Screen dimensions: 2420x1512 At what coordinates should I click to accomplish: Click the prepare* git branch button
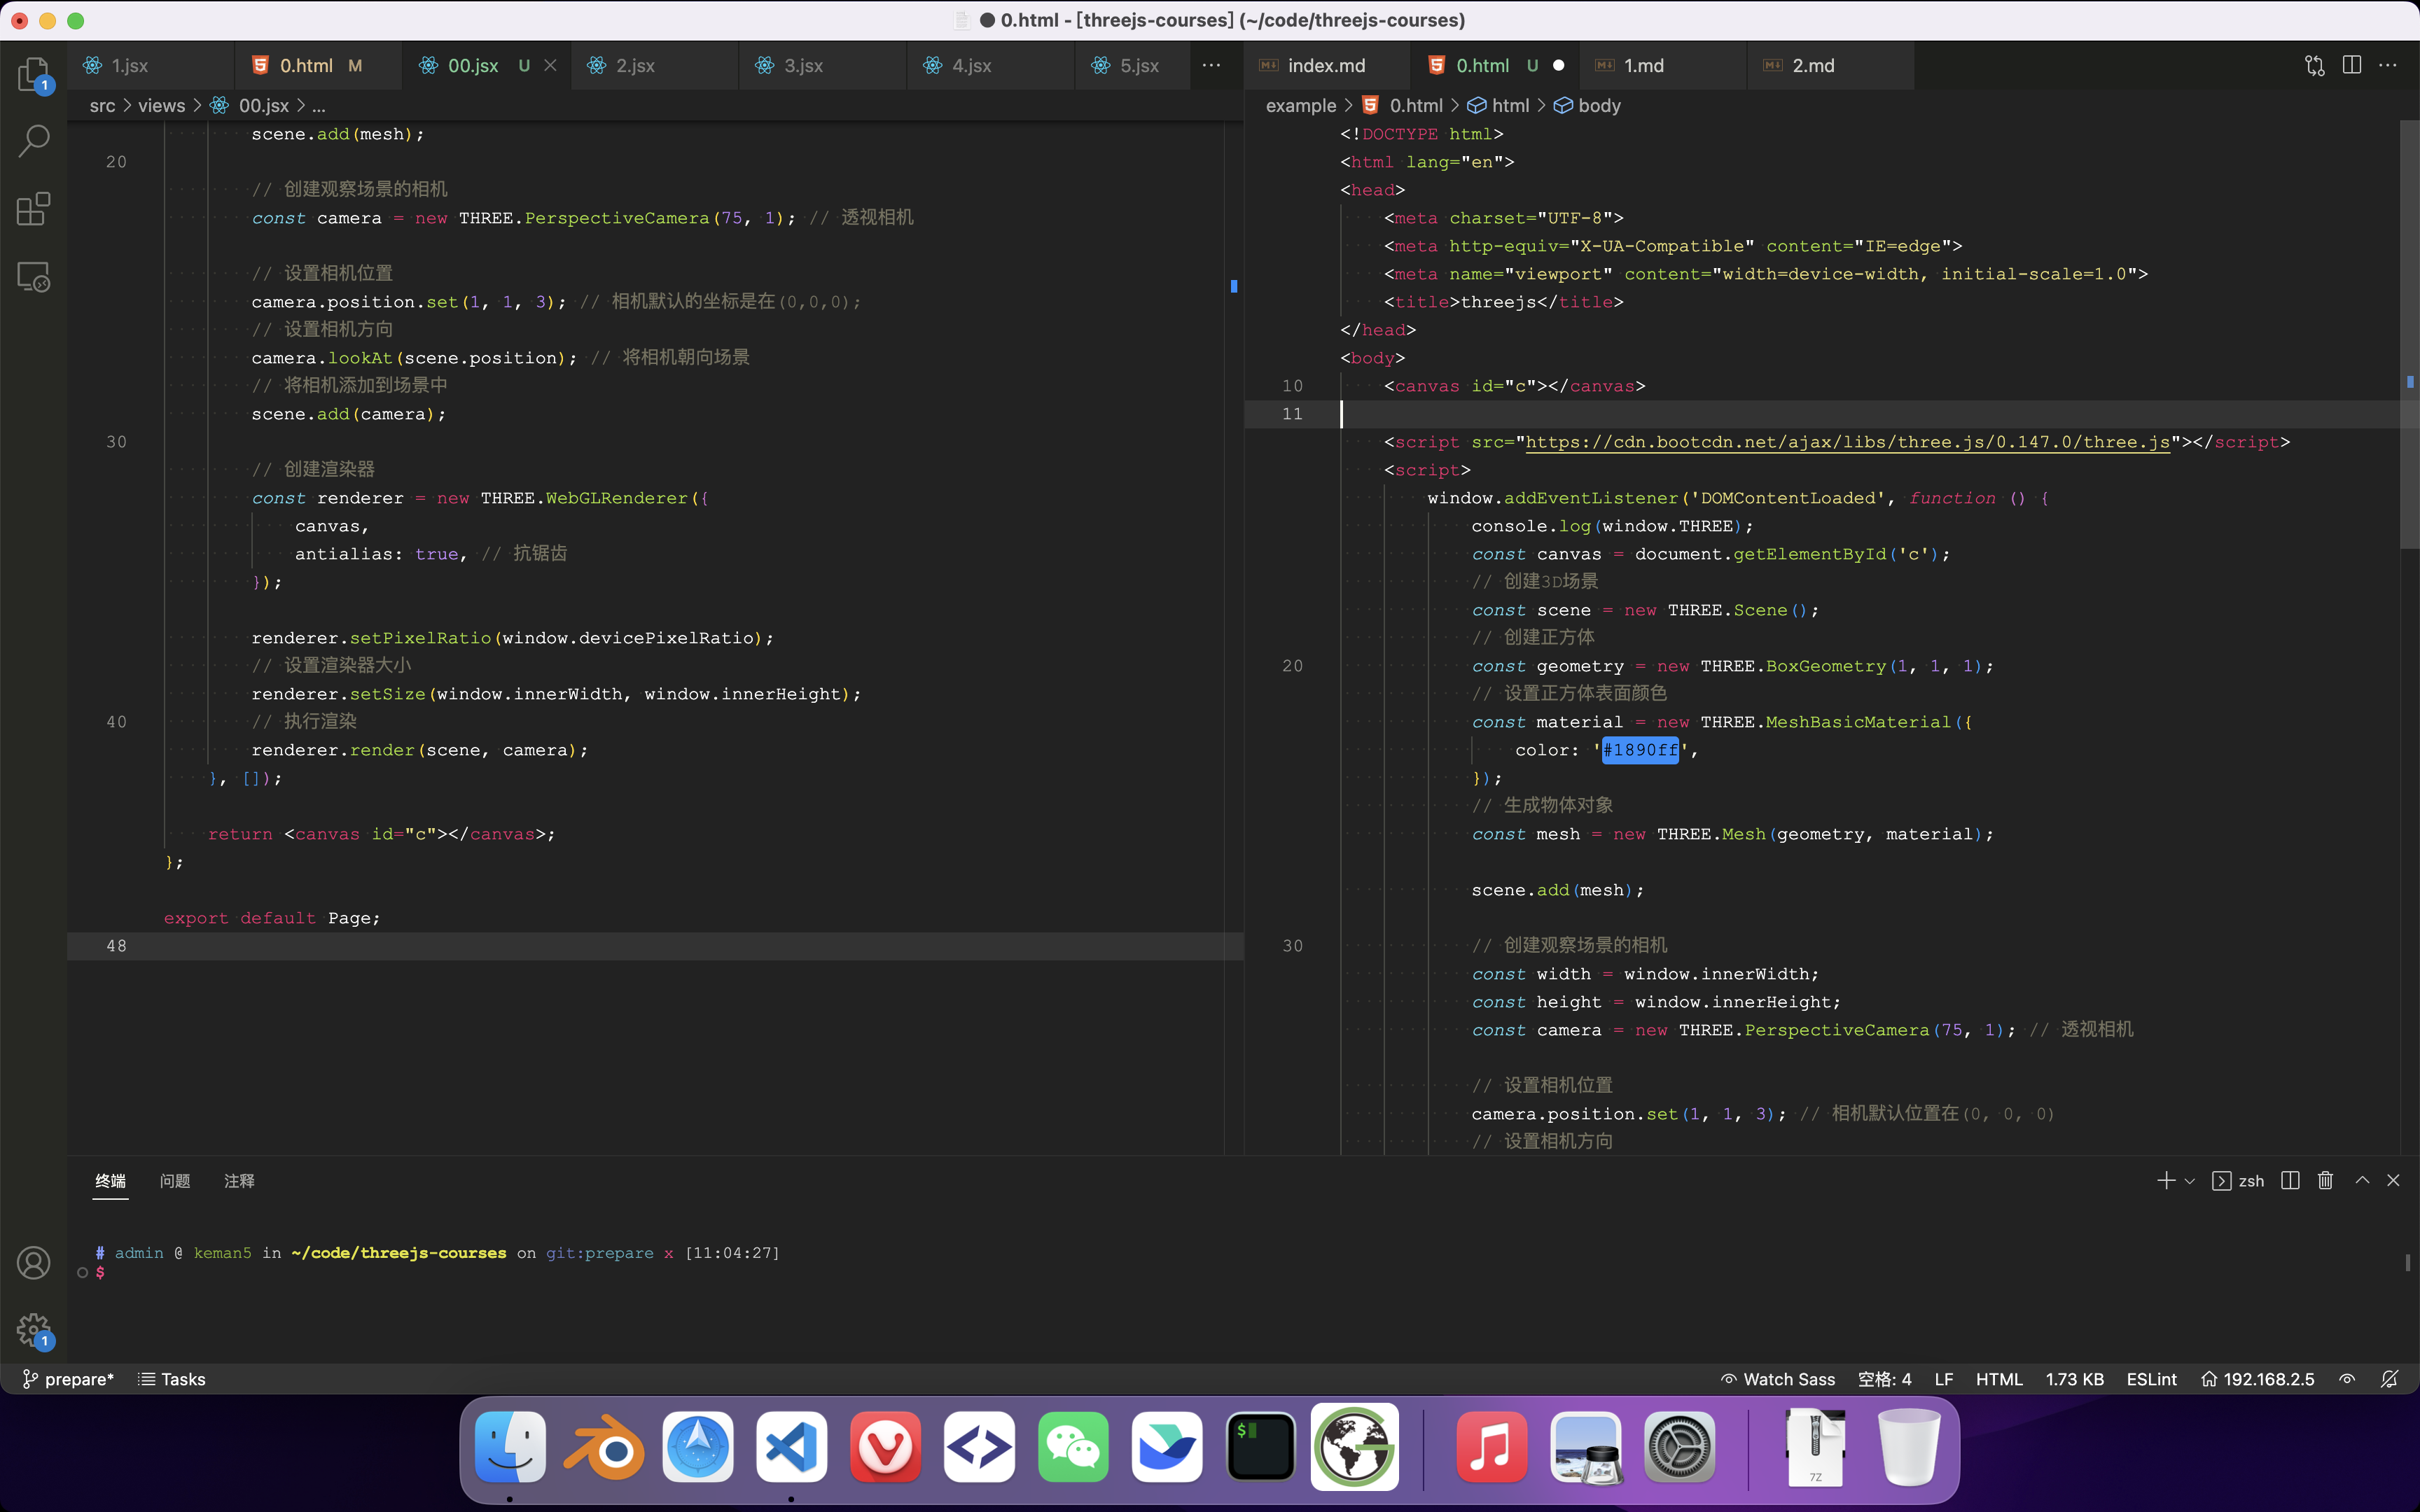(x=68, y=1379)
